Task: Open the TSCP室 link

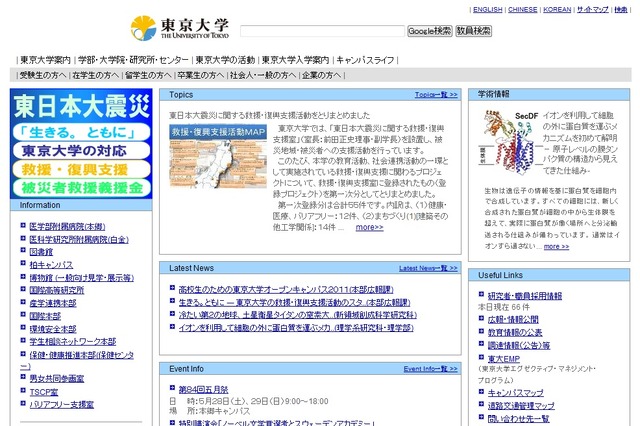Action: [44, 392]
